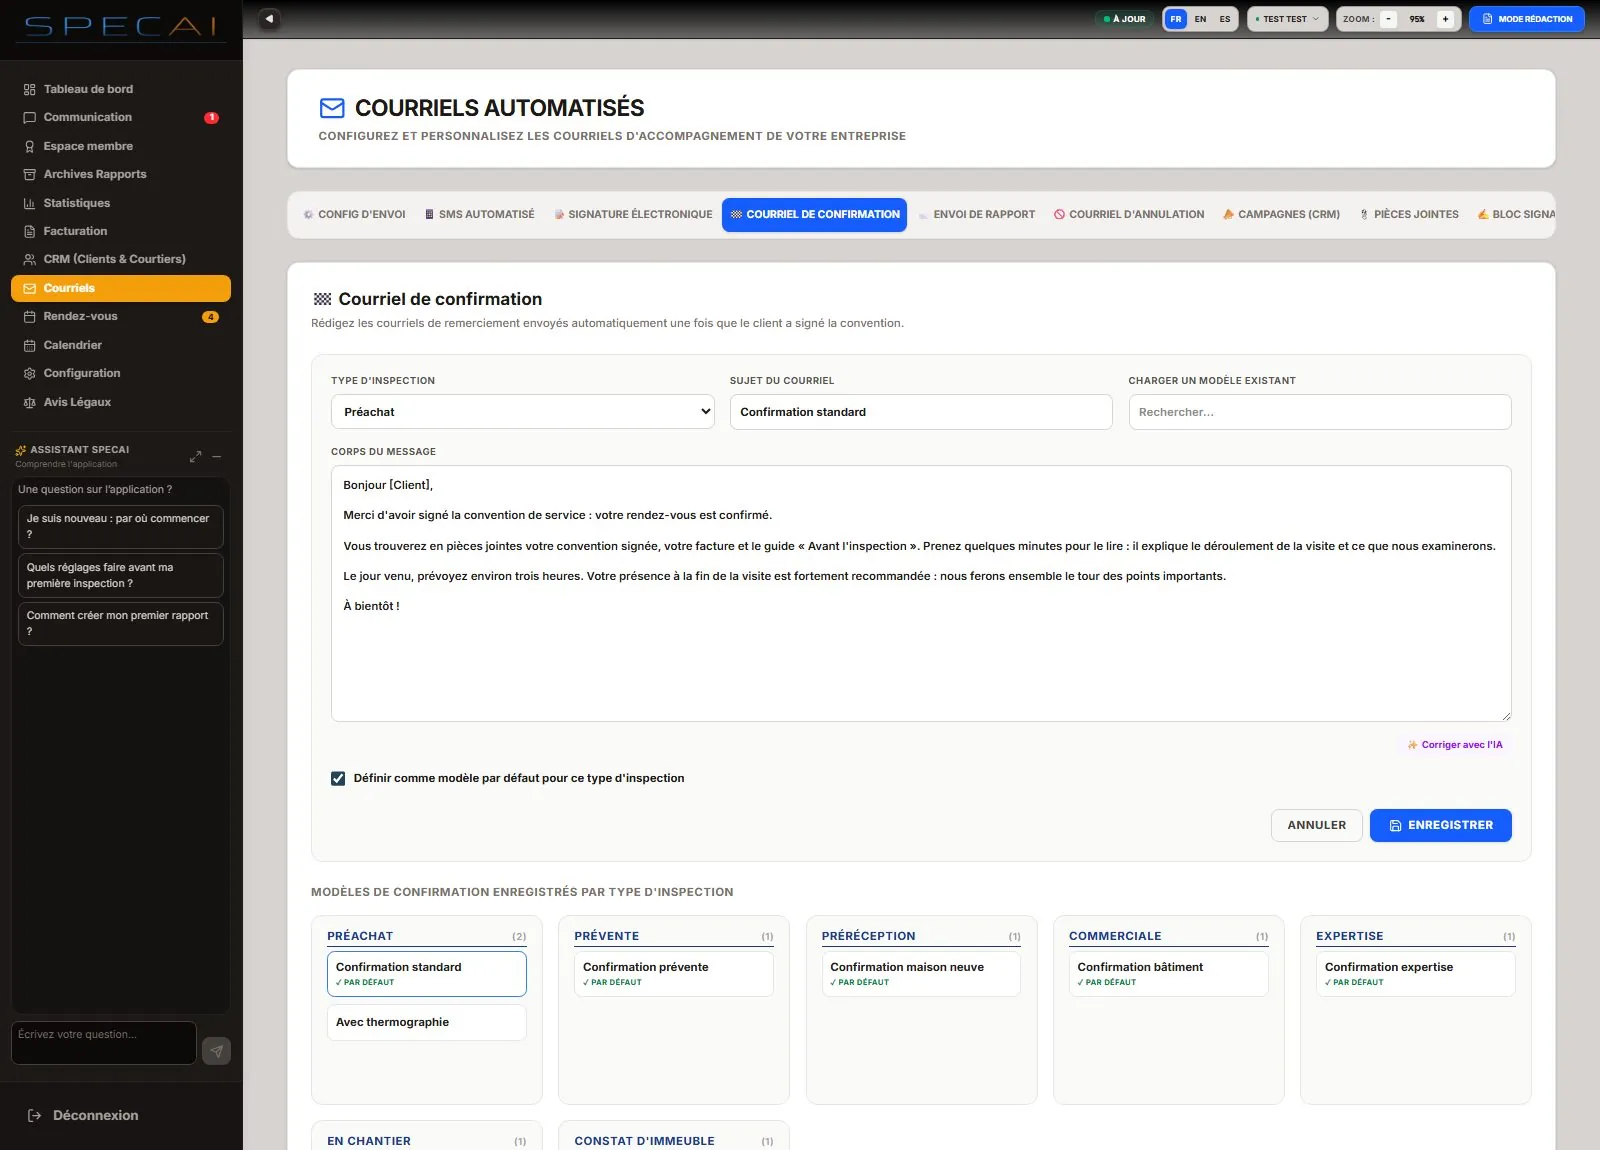Select suggestion 'Comment créer mon premier rapport'

click(x=120, y=623)
